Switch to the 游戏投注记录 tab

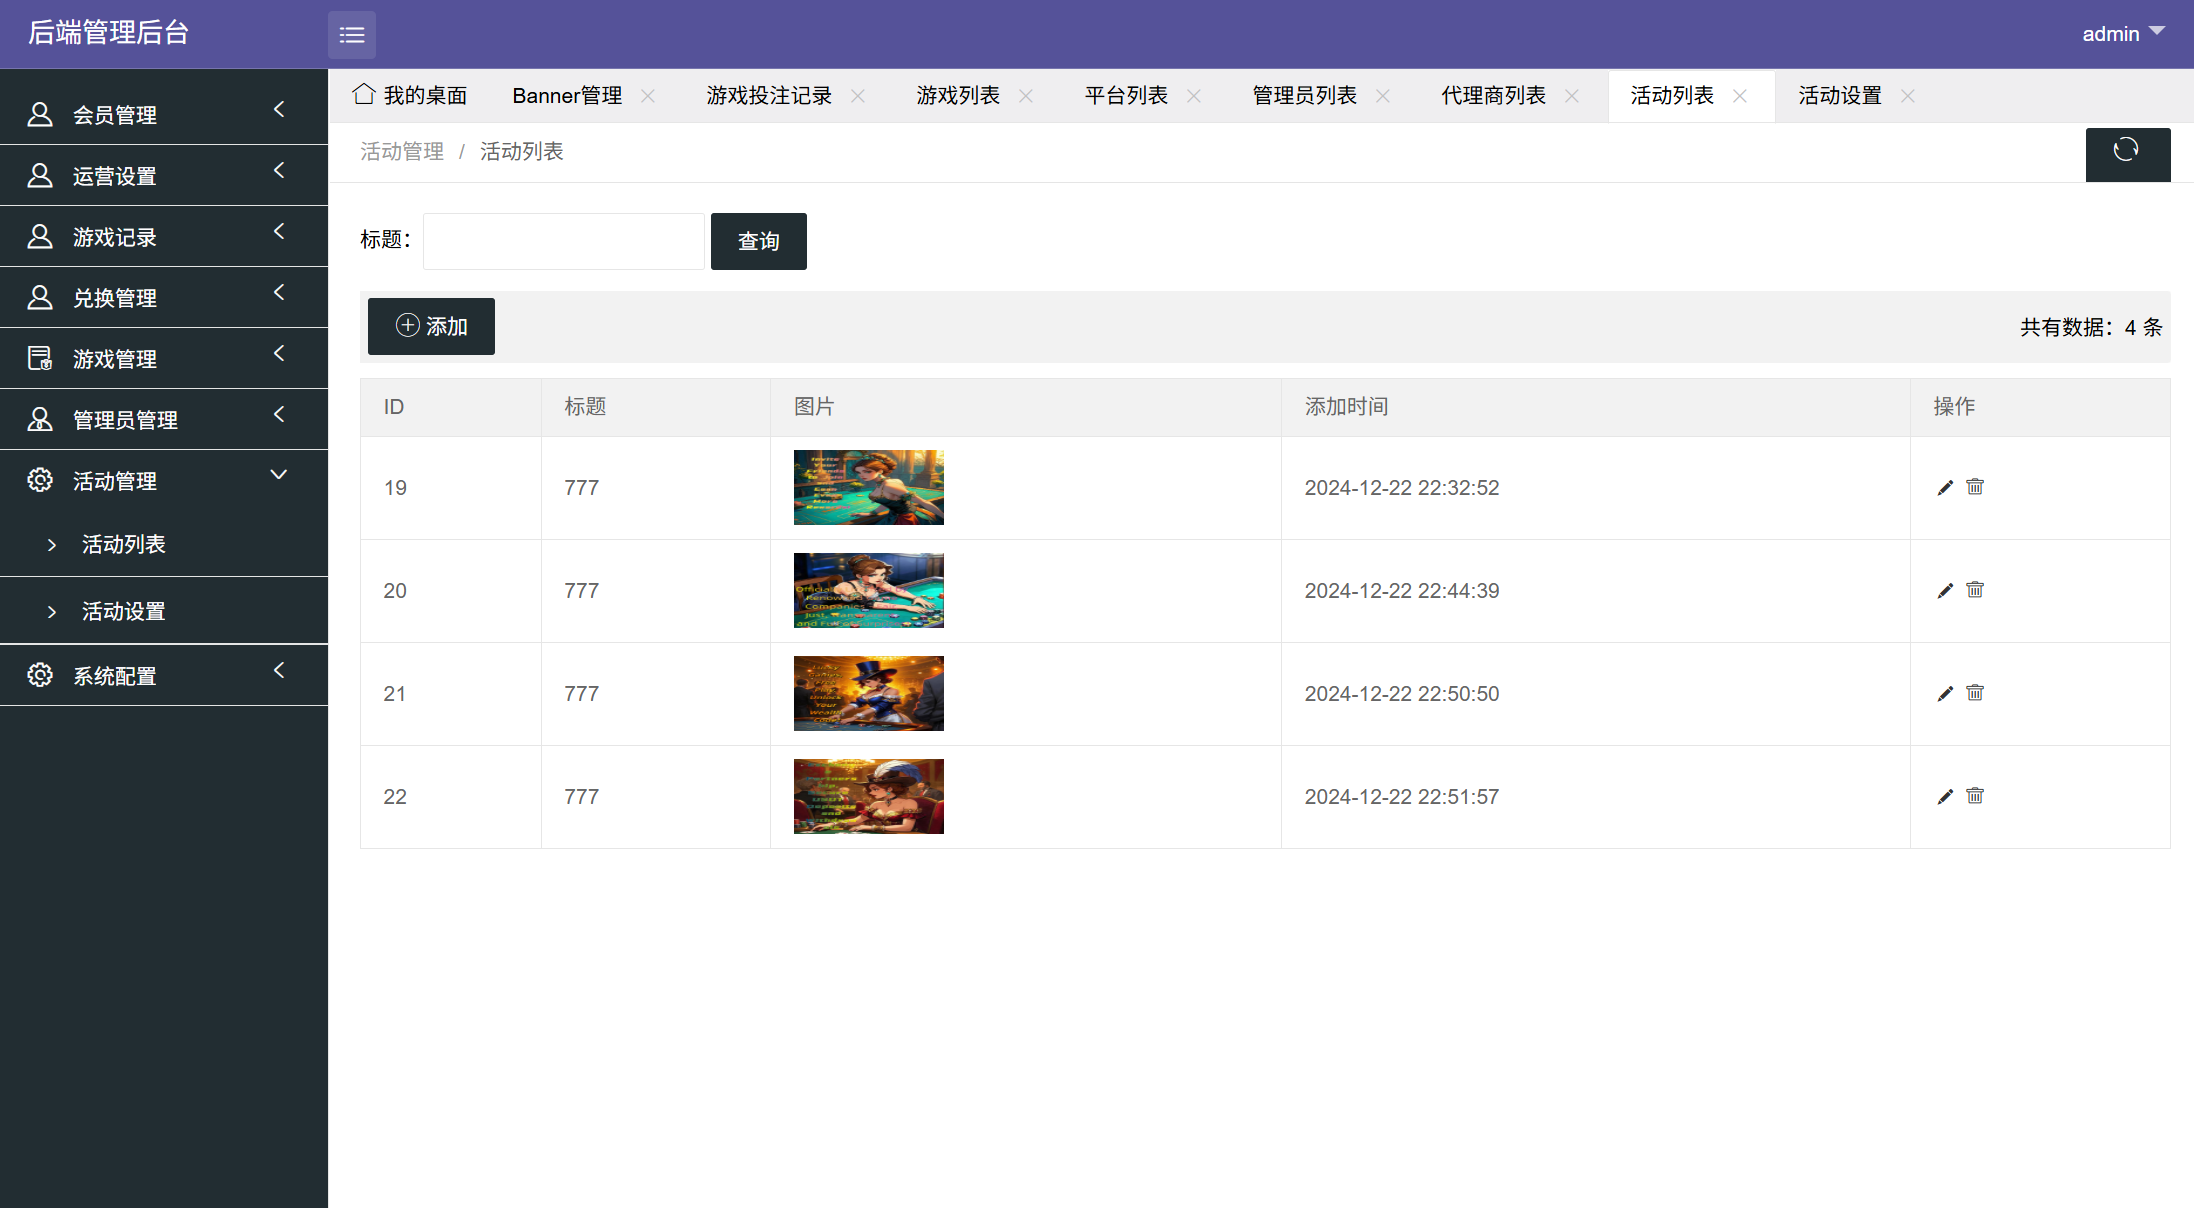[x=769, y=96]
